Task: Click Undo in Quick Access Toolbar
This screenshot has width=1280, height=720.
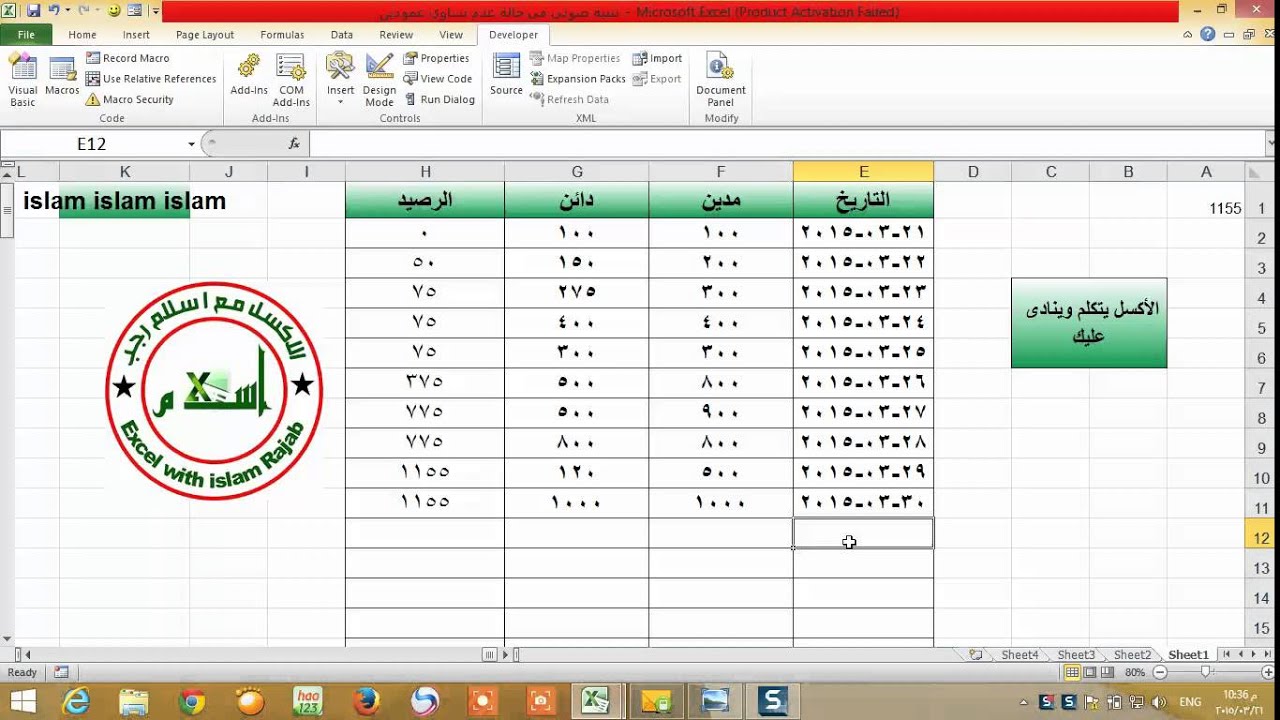Action: click(54, 11)
